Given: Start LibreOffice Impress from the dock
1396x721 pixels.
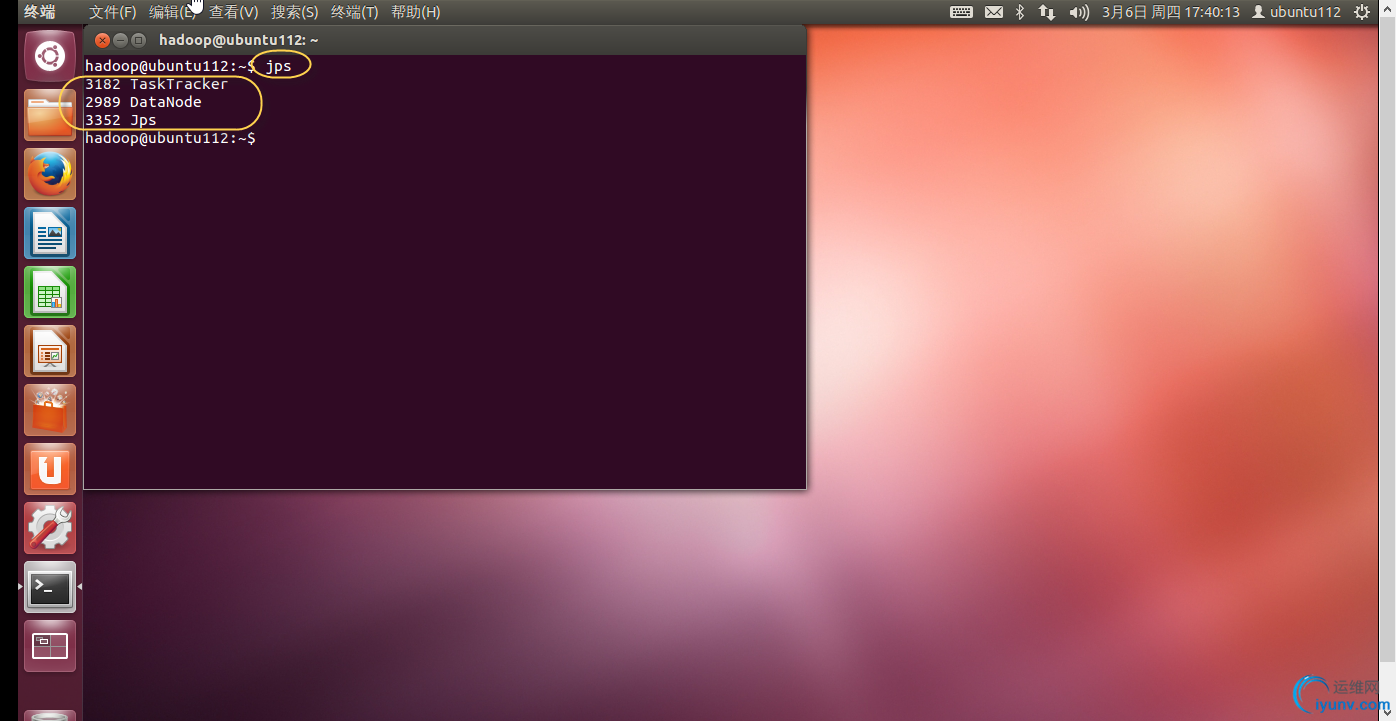Looking at the screenshot, I should 49,351.
